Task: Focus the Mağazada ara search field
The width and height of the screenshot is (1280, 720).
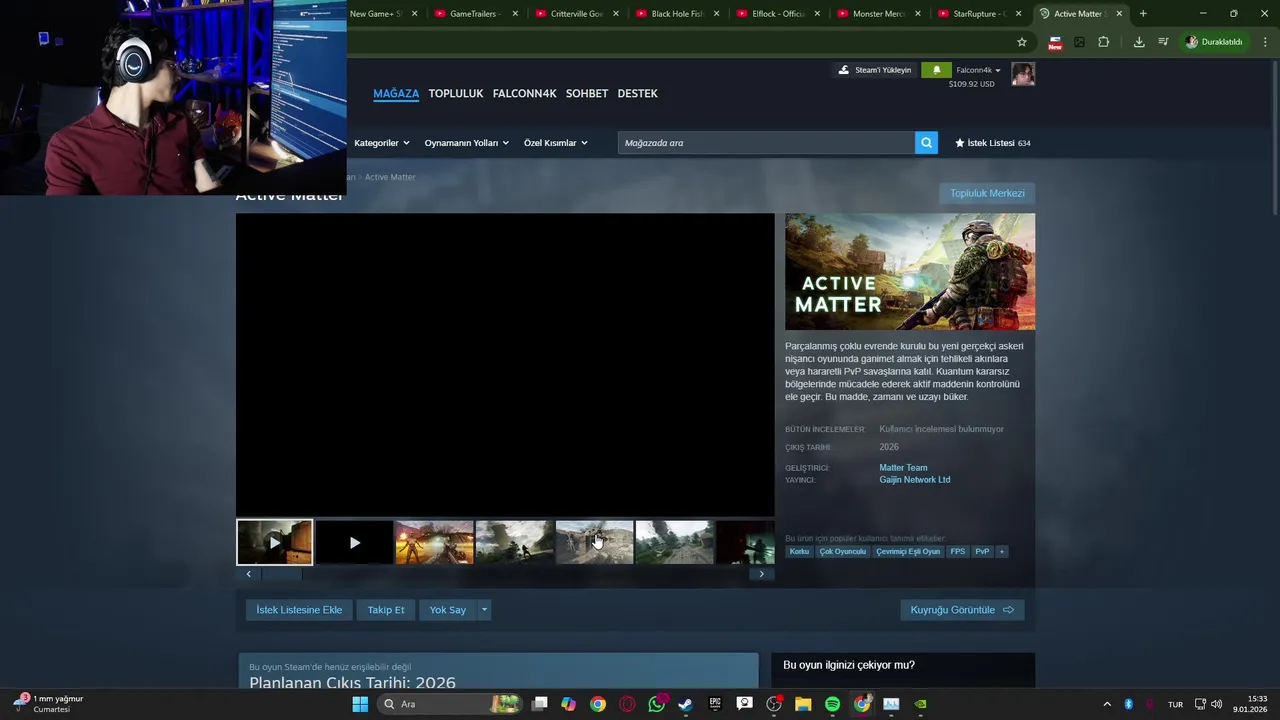Action: pyautogui.click(x=766, y=143)
